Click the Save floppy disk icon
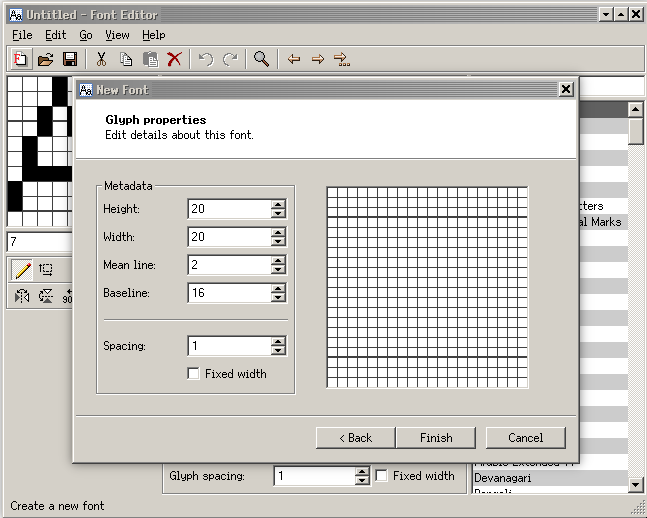This screenshot has width=647, height=518. [x=70, y=60]
